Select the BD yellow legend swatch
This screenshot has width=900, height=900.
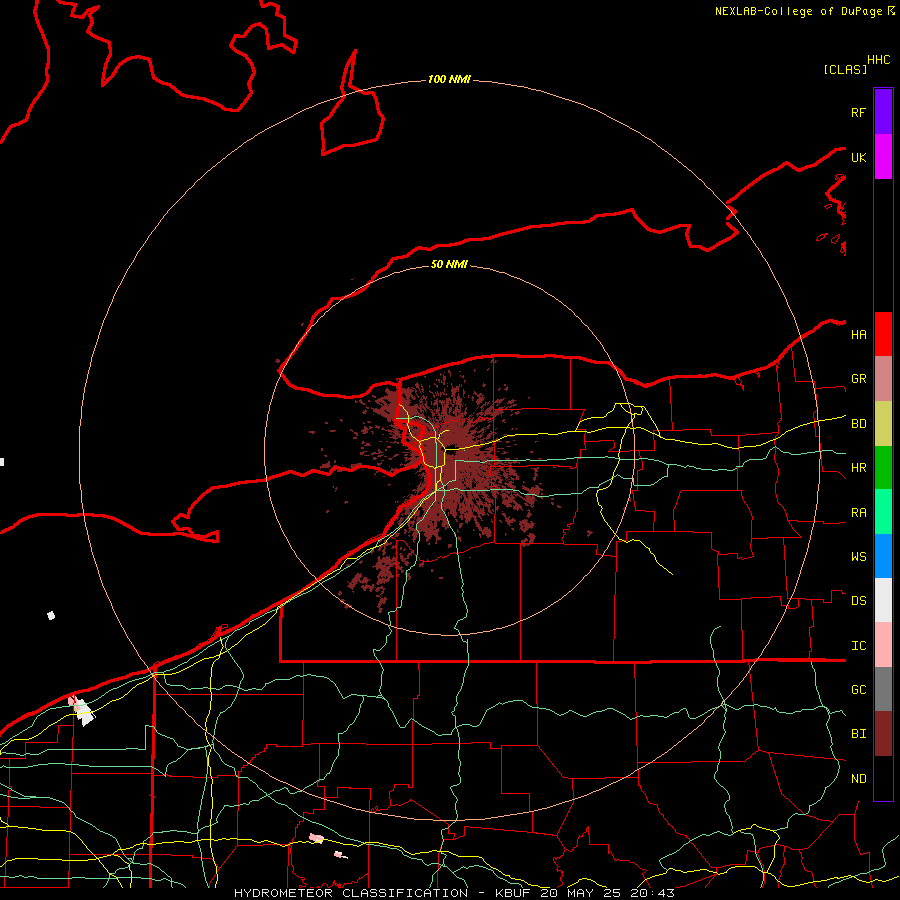[x=883, y=424]
